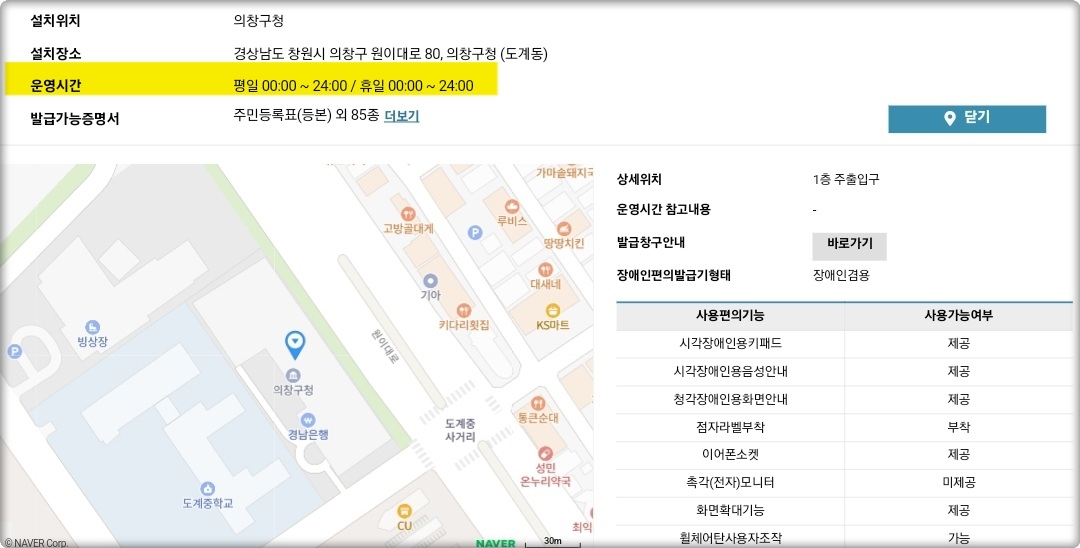Click the 키다리횟집 restaurant icon

click(464, 310)
